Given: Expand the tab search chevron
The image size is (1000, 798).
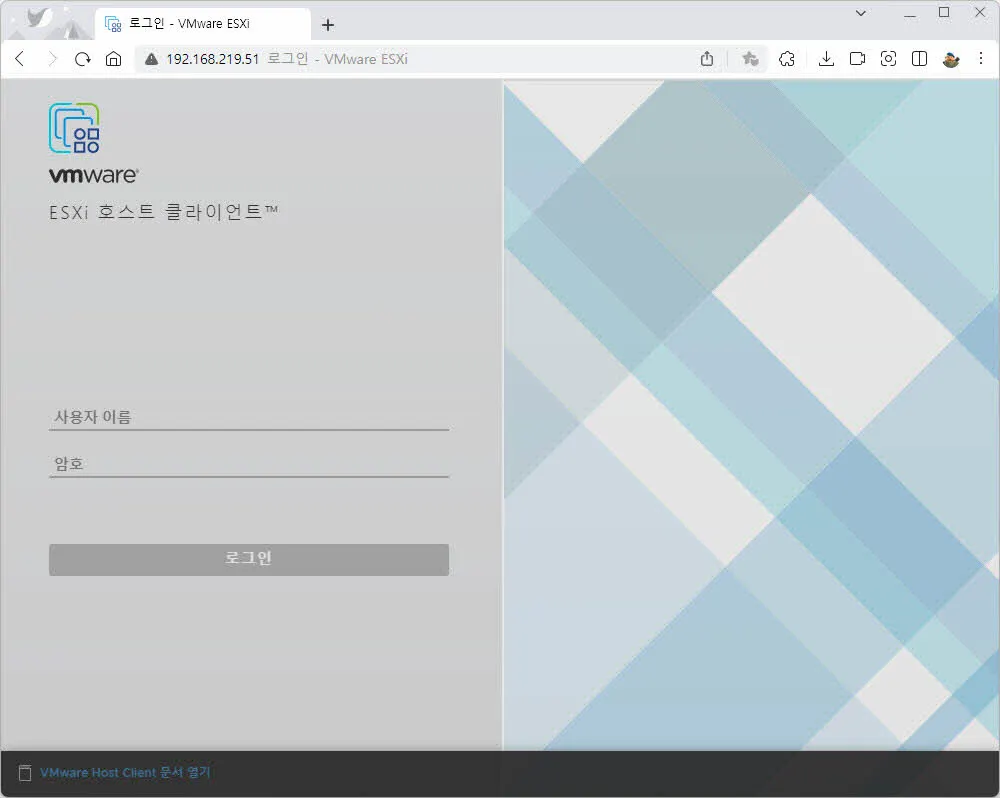Looking at the screenshot, I should [862, 13].
